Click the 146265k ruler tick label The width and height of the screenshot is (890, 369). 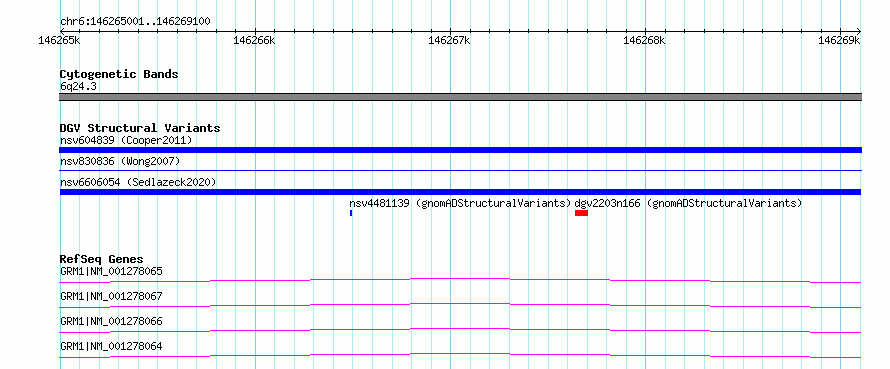coord(59,40)
